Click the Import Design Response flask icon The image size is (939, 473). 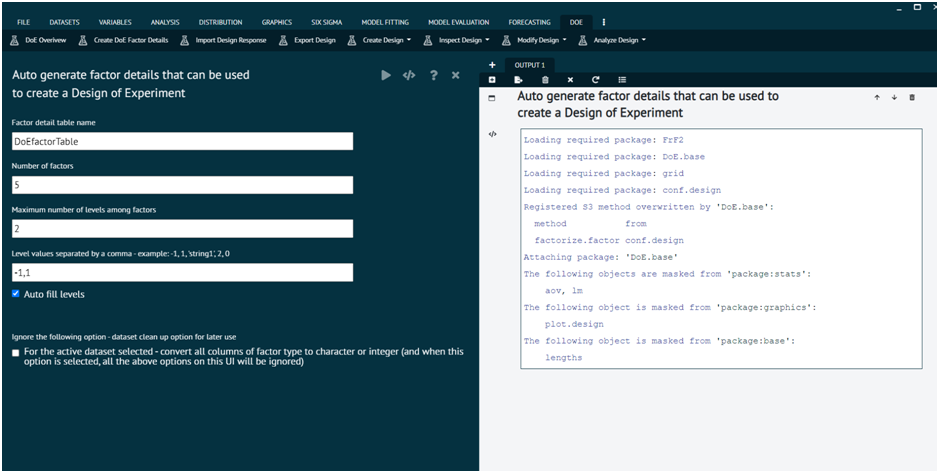(x=184, y=41)
